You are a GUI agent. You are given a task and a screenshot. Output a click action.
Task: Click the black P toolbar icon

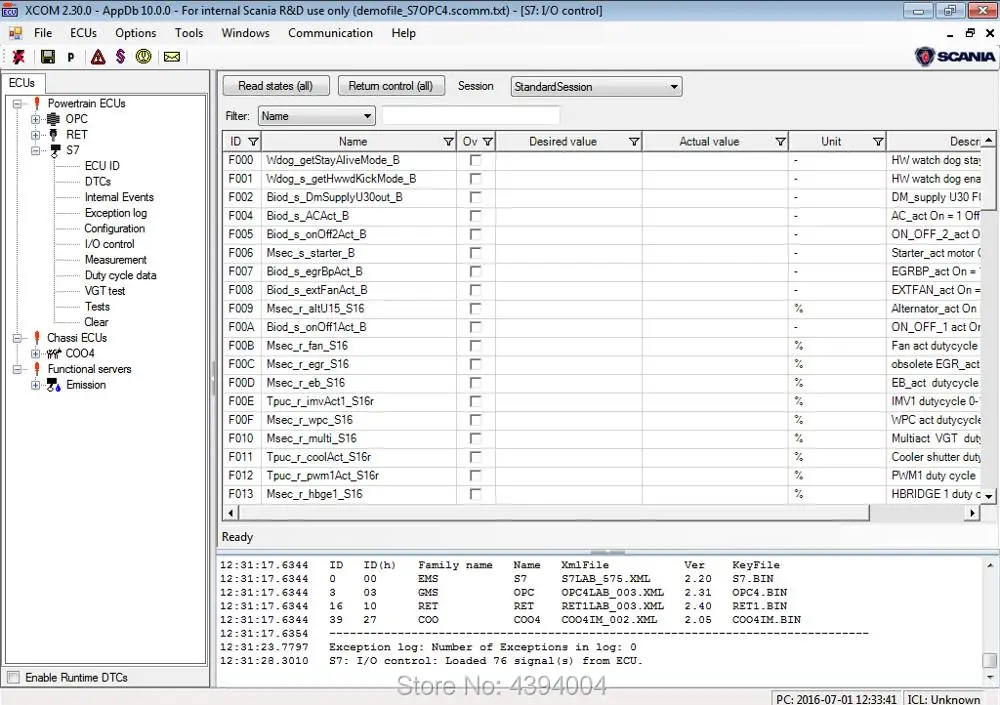71,57
